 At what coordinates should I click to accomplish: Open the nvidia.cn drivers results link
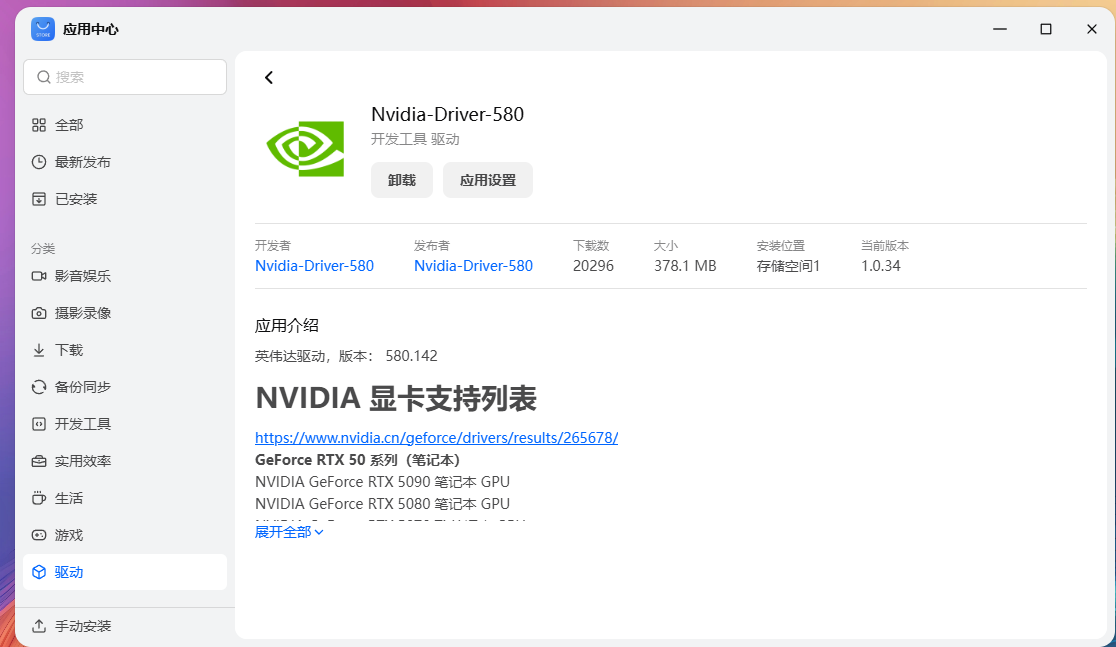436,438
